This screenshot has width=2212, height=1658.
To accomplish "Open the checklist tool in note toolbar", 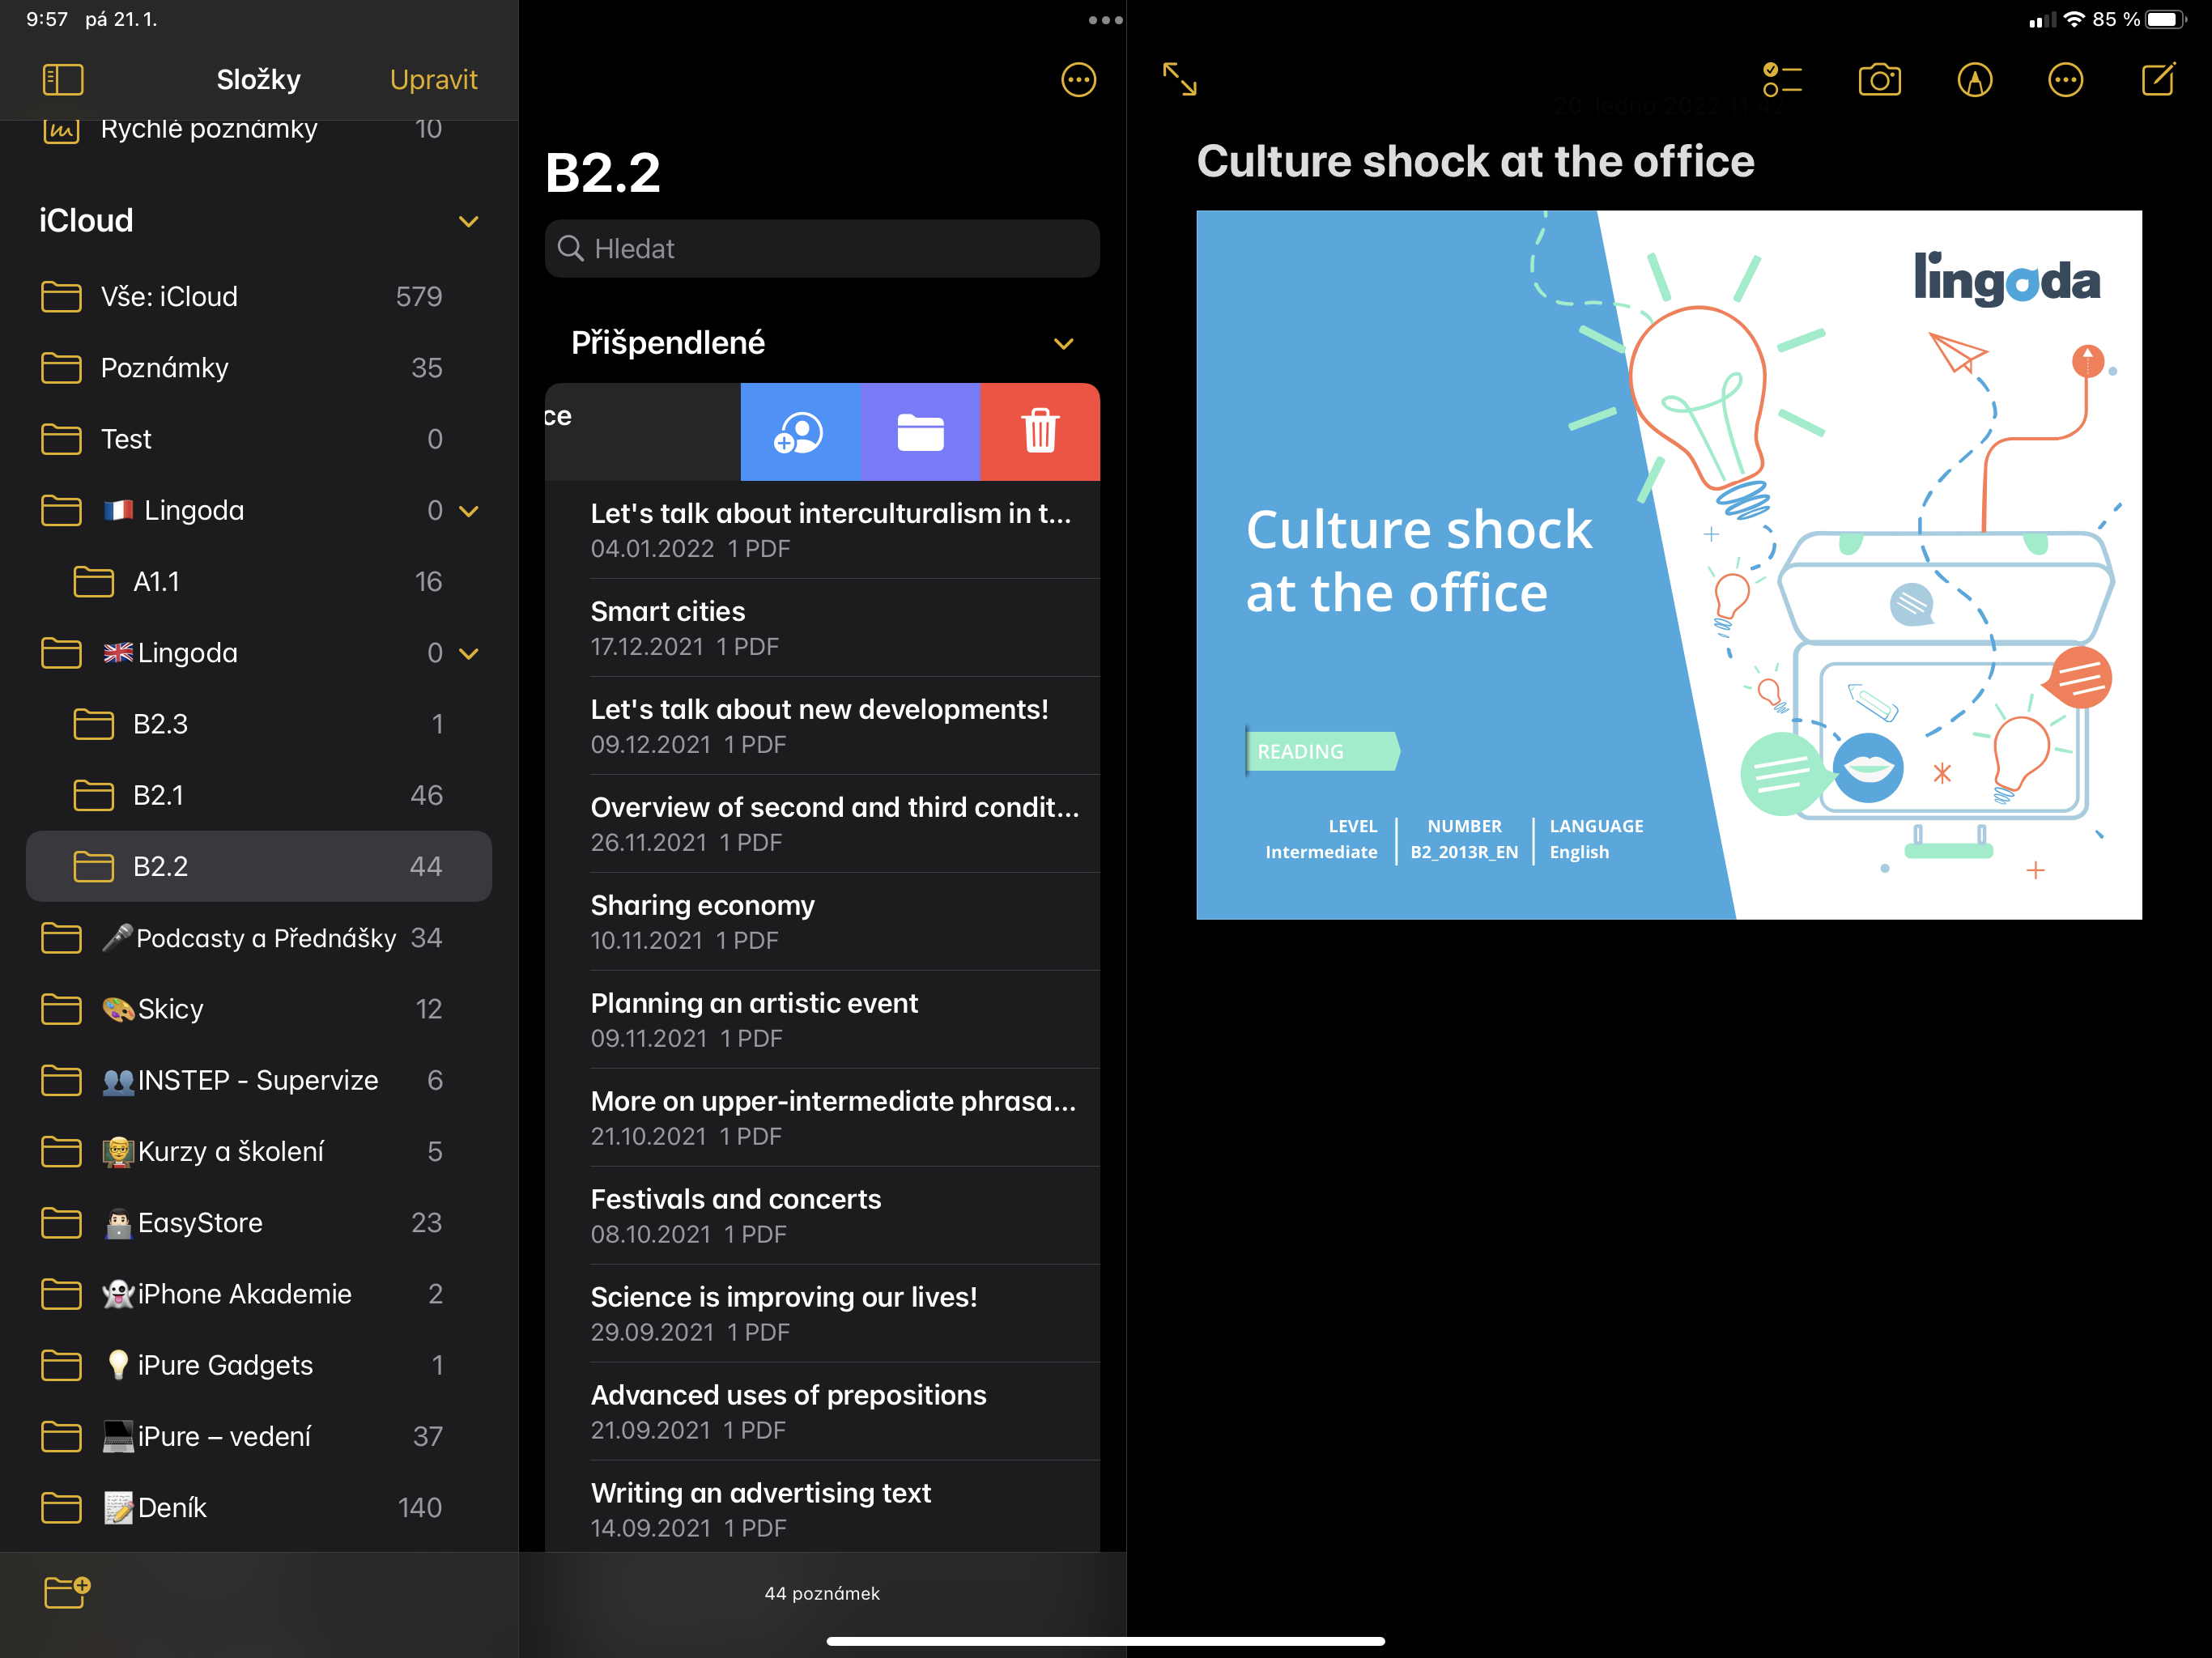I will (1781, 80).
